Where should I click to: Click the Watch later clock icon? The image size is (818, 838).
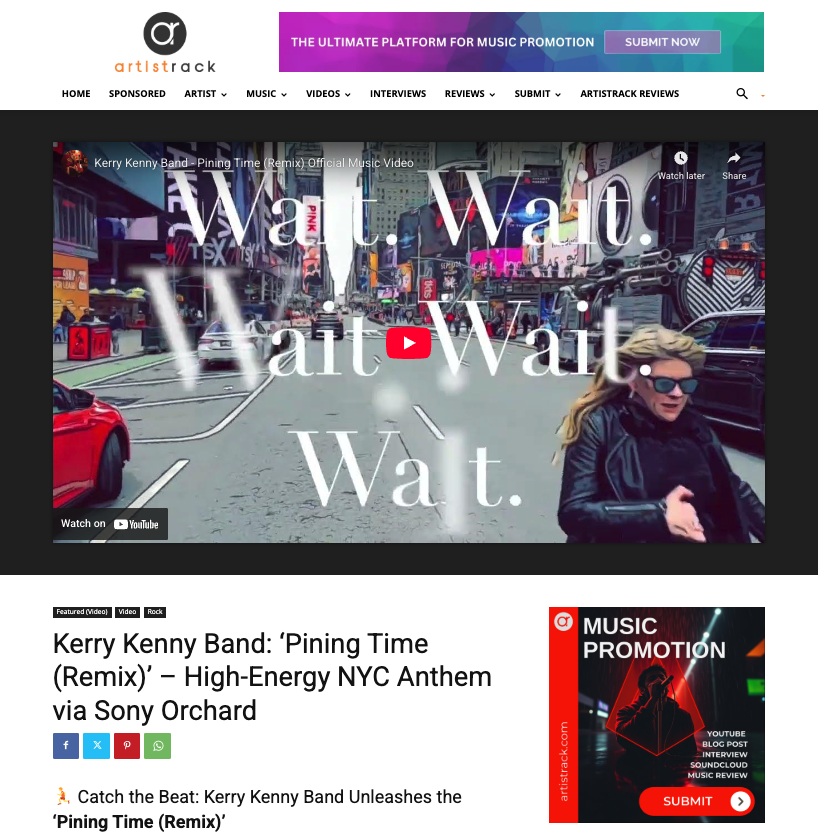[681, 158]
